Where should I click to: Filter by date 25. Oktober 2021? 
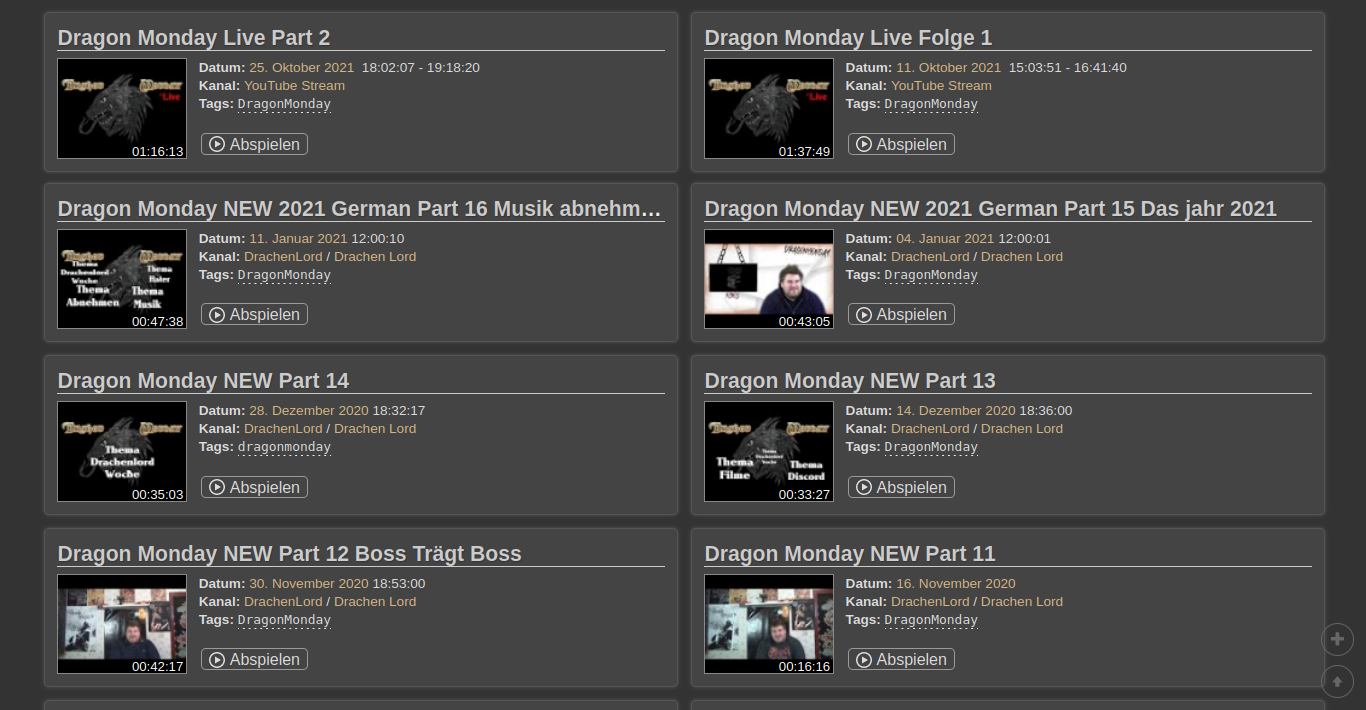pyautogui.click(x=301, y=68)
